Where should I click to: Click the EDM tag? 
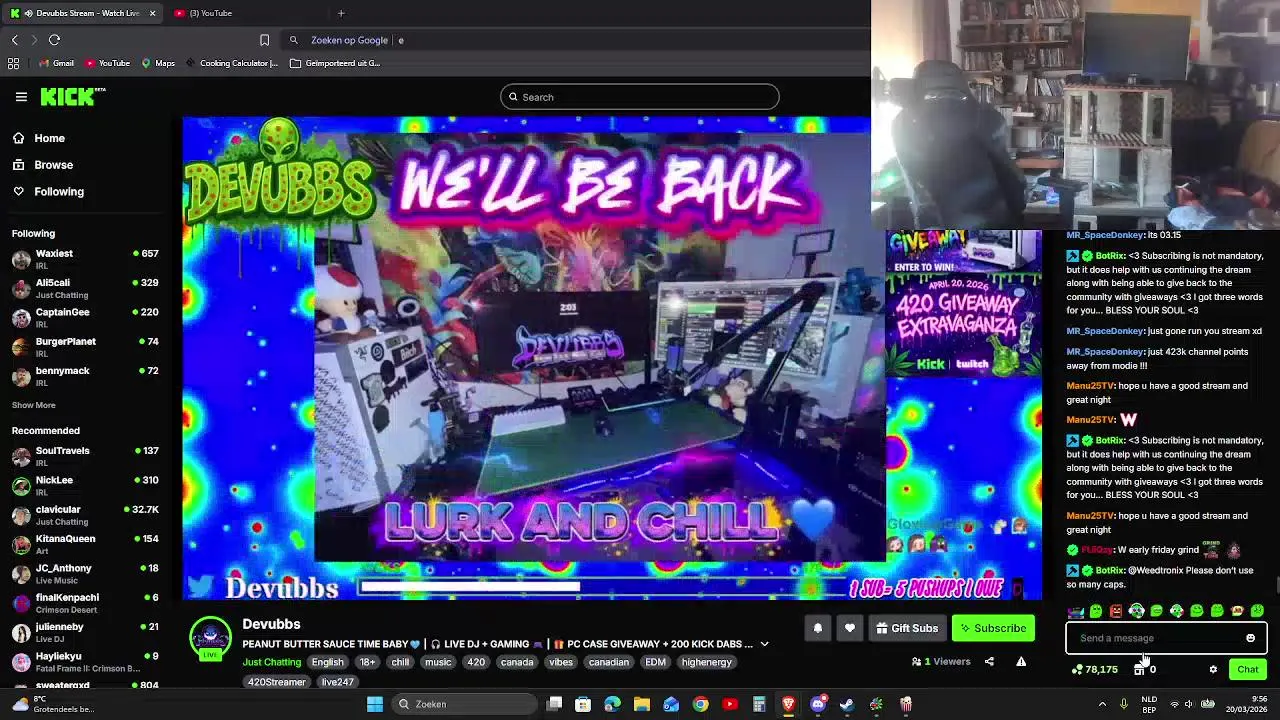(655, 662)
